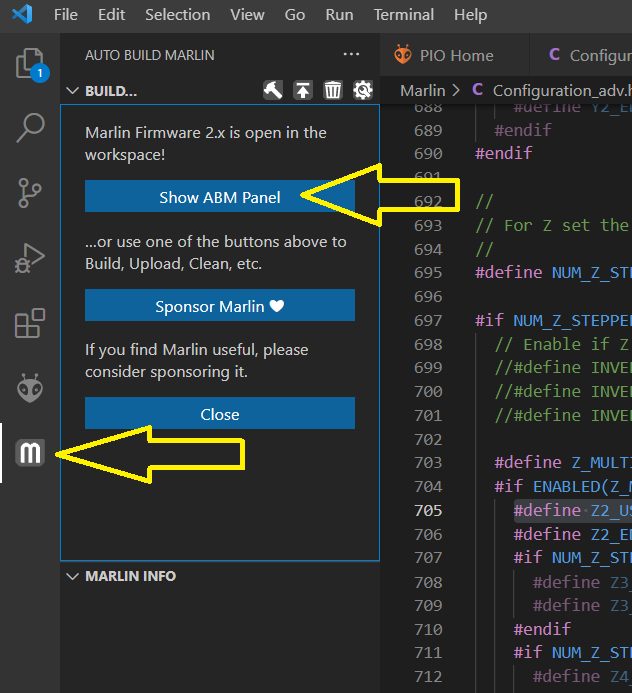This screenshot has width=632, height=693.
Task: Open the File menu
Action: pyautogui.click(x=66, y=15)
